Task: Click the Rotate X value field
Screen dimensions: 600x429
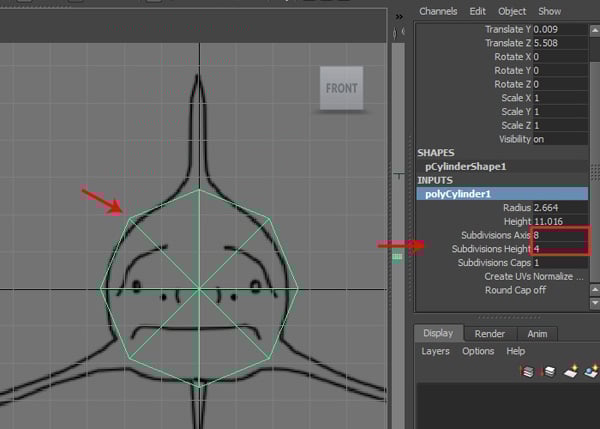Action: (560, 57)
